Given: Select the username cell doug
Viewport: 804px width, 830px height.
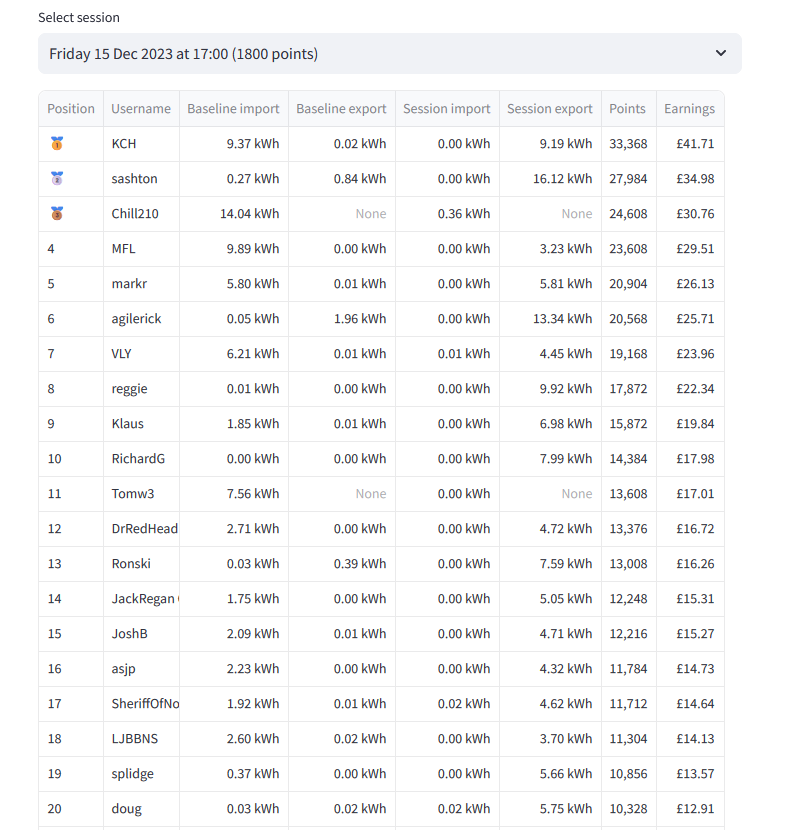Looking at the screenshot, I should tap(141, 808).
